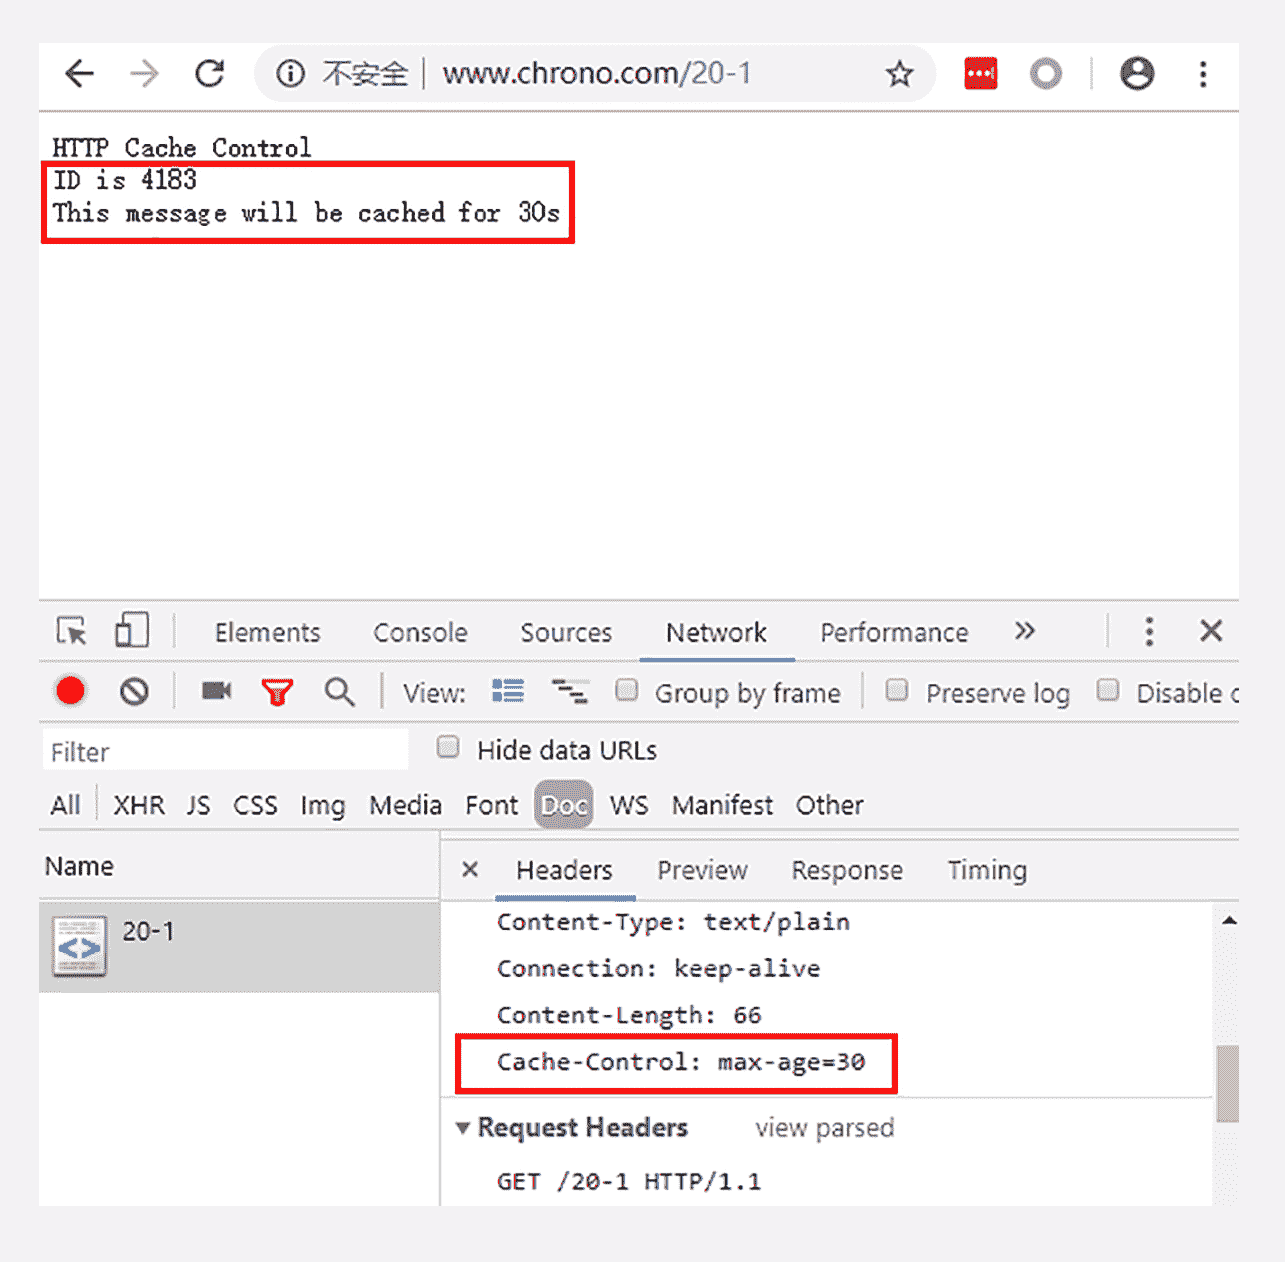This screenshot has width=1285, height=1262.
Task: Open network search with the magnifier
Action: click(x=339, y=691)
